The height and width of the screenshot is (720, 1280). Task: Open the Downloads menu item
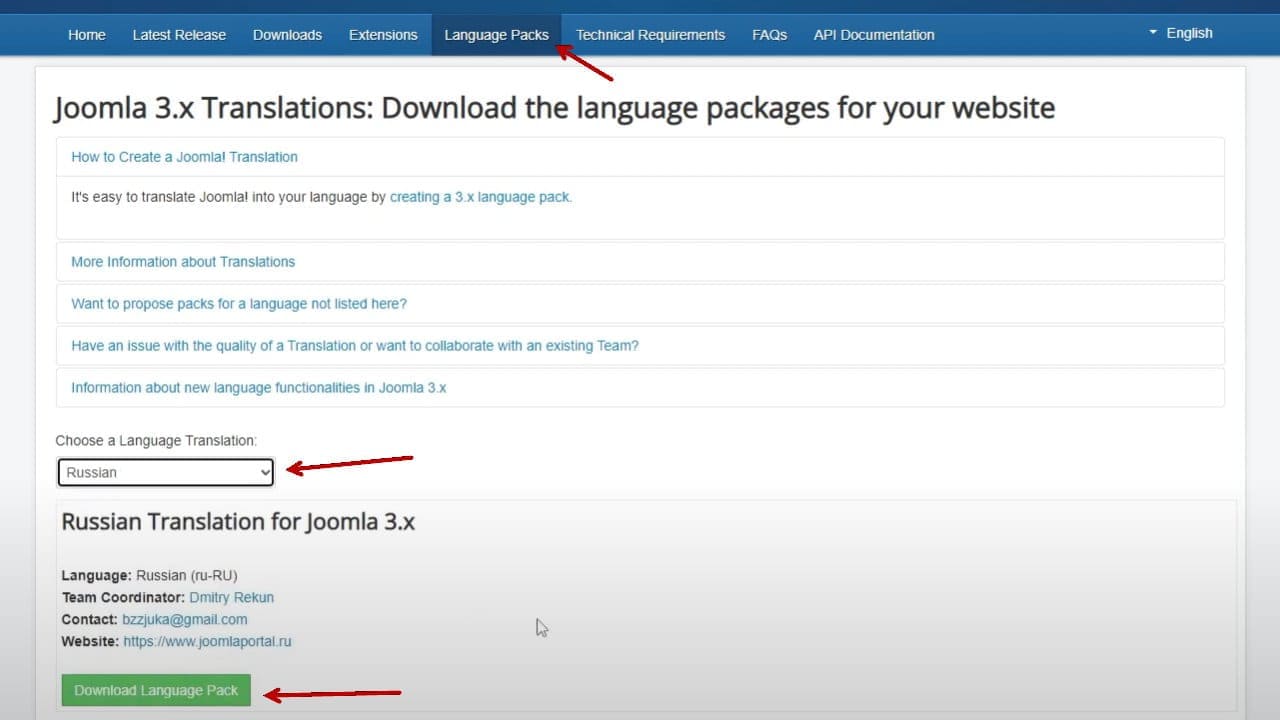(x=287, y=34)
